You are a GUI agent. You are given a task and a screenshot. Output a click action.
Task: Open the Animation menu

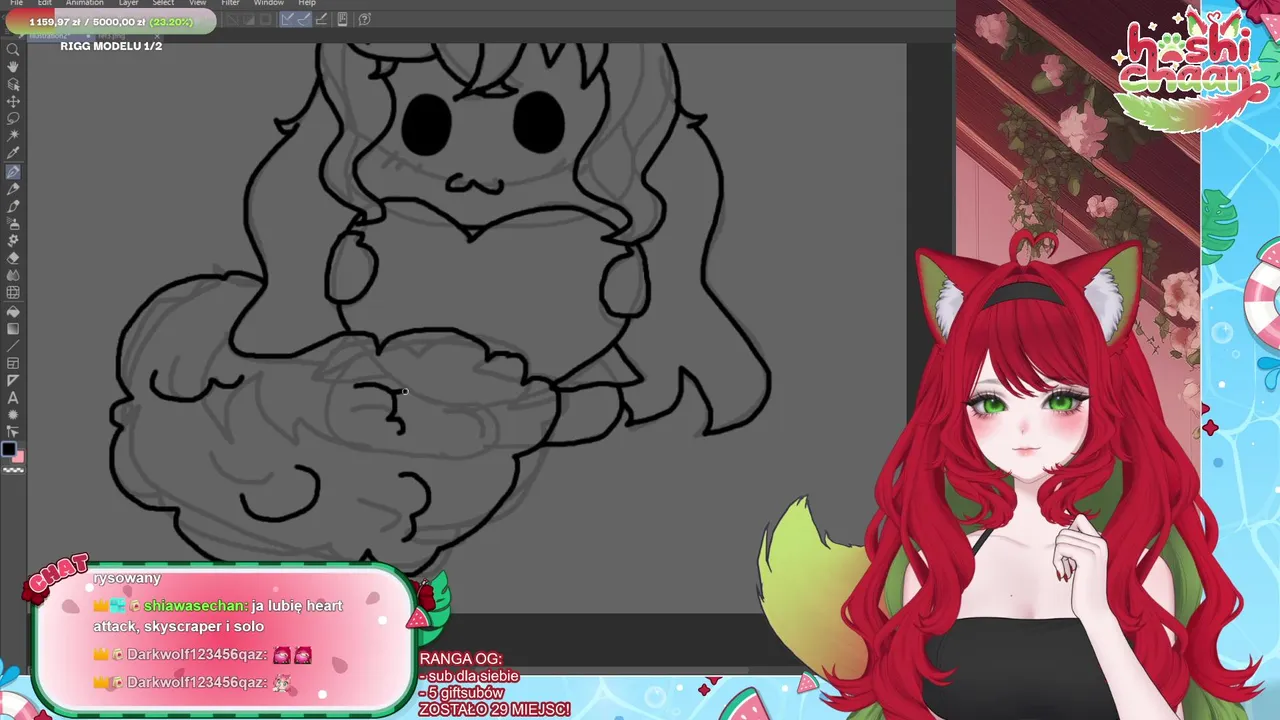(x=84, y=3)
